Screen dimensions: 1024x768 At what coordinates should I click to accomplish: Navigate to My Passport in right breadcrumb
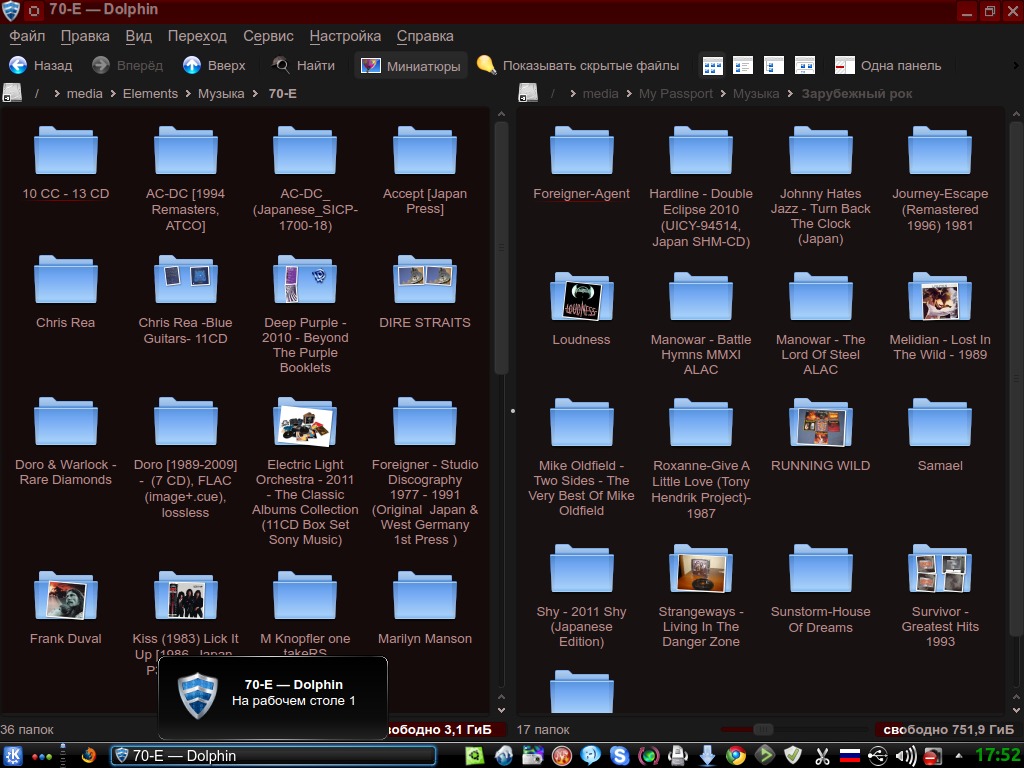pos(676,93)
